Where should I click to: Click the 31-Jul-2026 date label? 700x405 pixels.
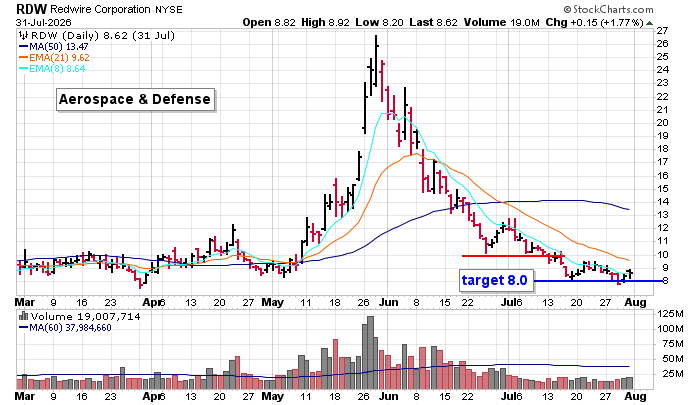pyautogui.click(x=43, y=22)
